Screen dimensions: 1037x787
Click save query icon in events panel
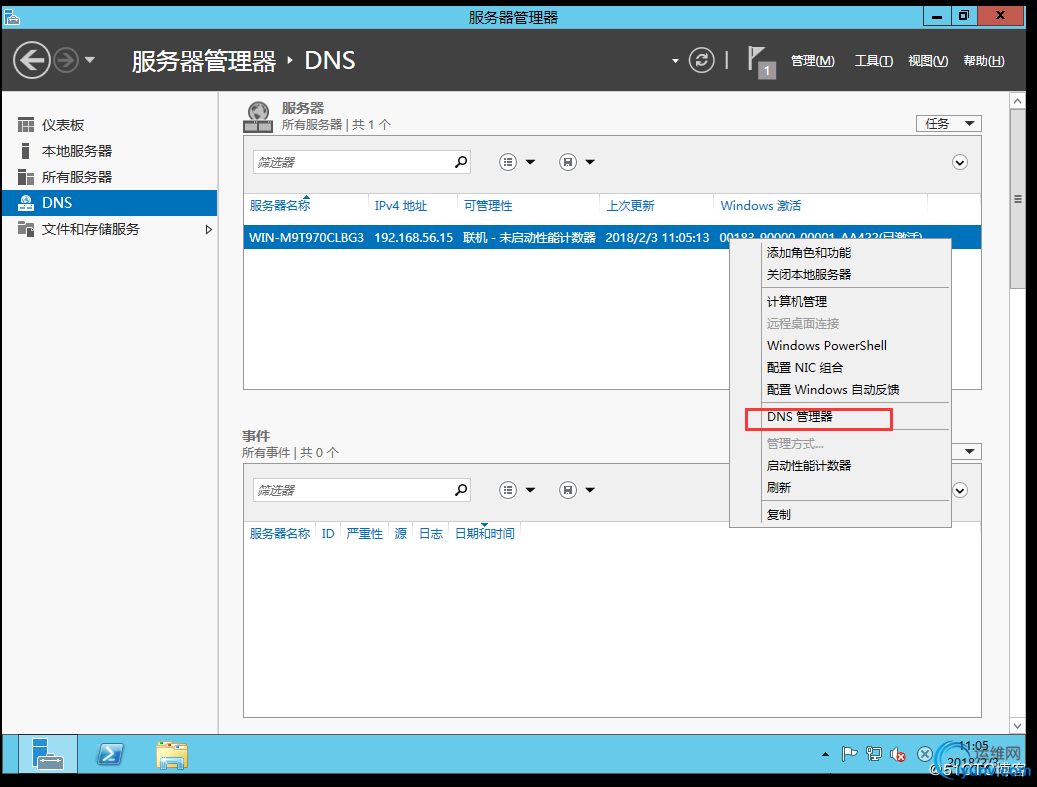[x=568, y=490]
